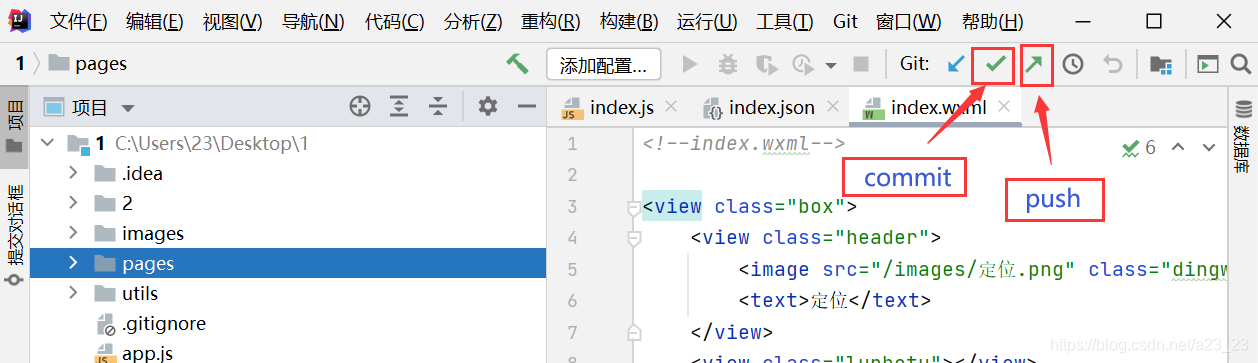Screen dimensions: 1258x363
Task: Open Git history clock icon
Action: 1072,64
